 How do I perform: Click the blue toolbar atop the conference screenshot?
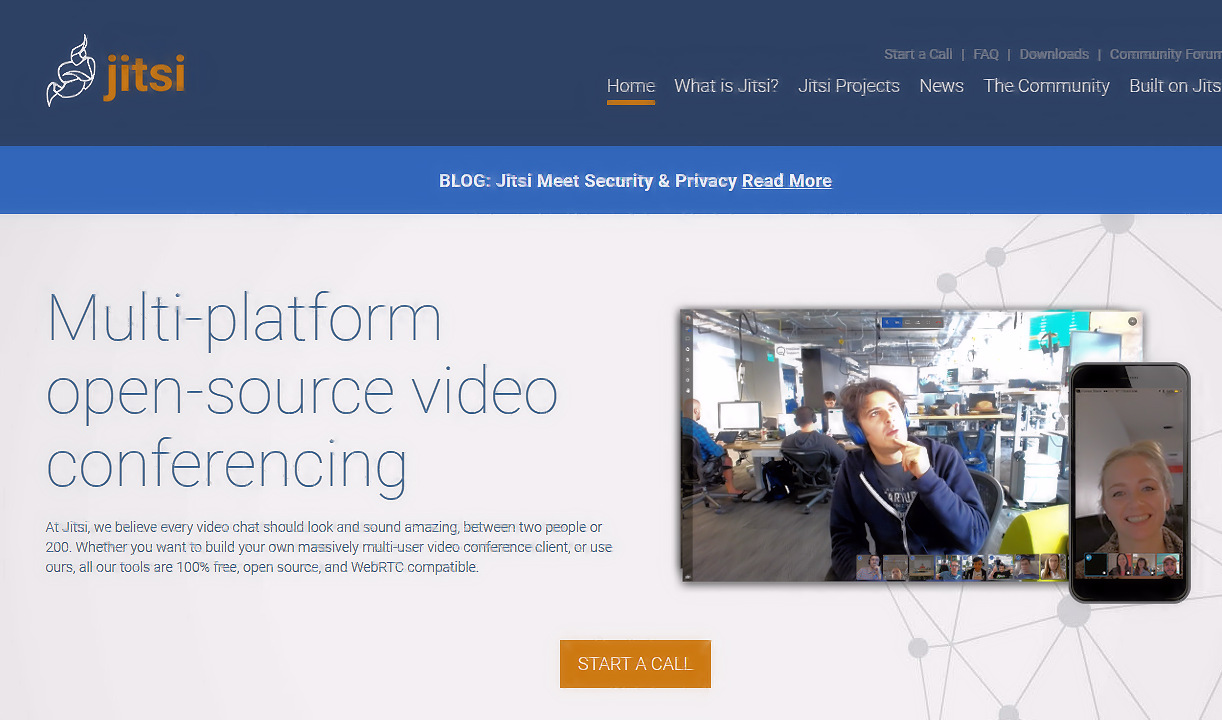pos(911,322)
